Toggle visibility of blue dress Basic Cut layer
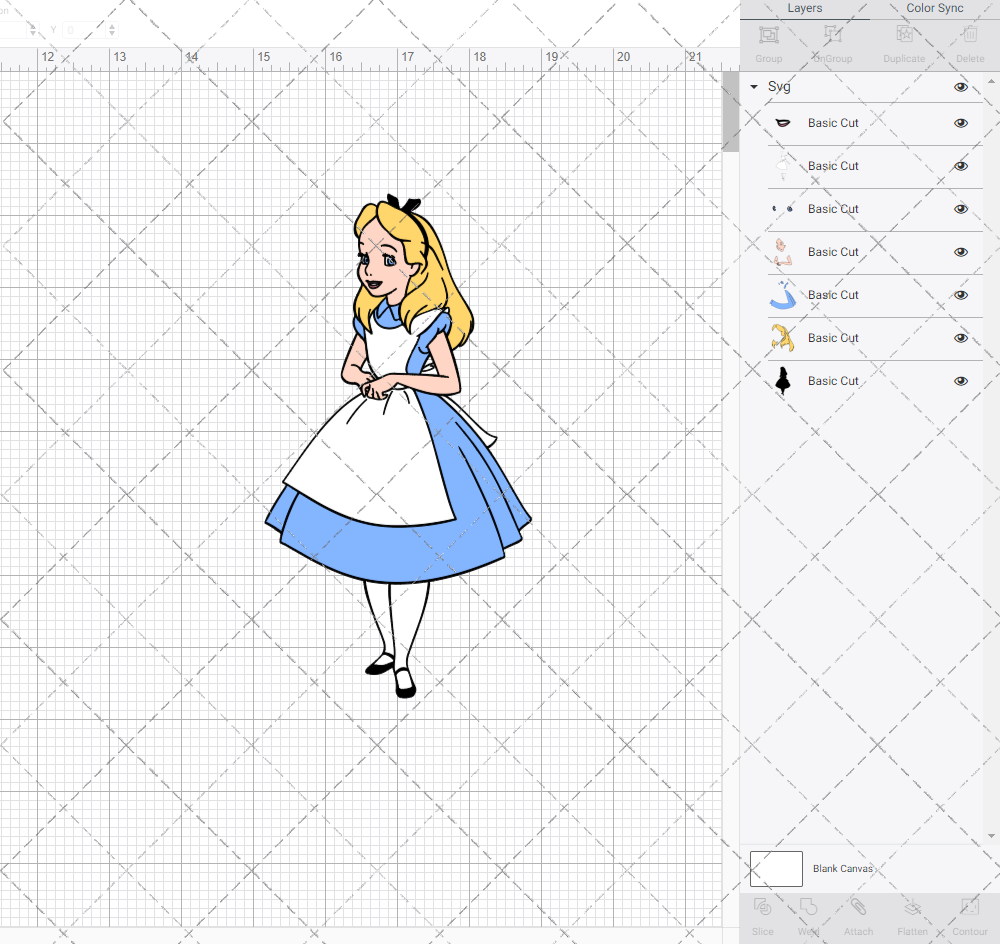Screen dimensions: 1000x944 coord(960,295)
